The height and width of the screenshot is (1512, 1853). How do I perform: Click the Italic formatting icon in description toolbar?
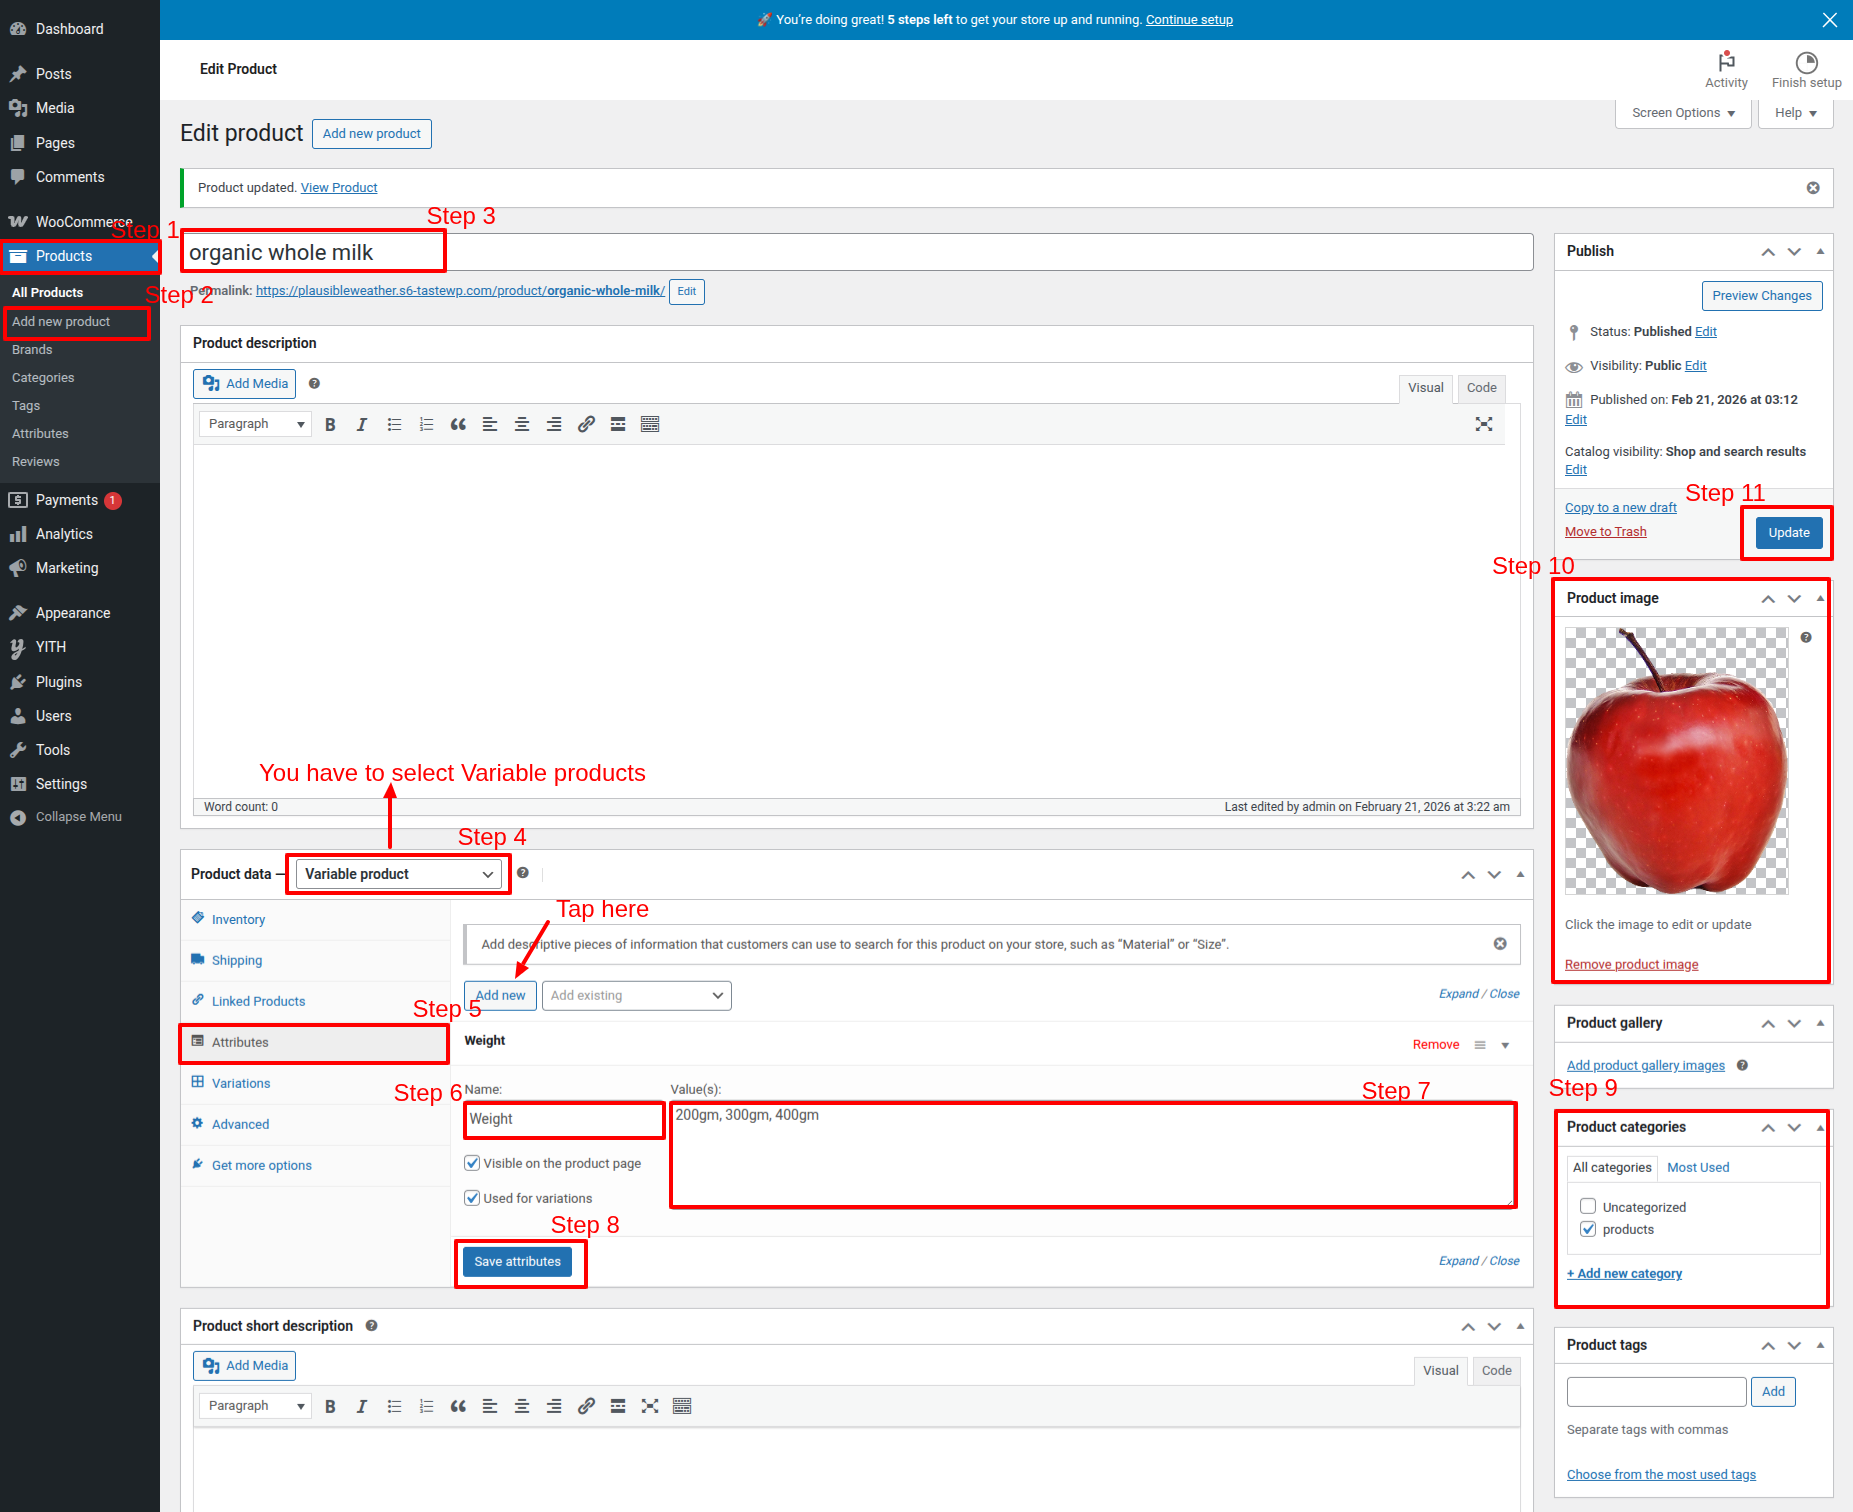click(x=362, y=425)
